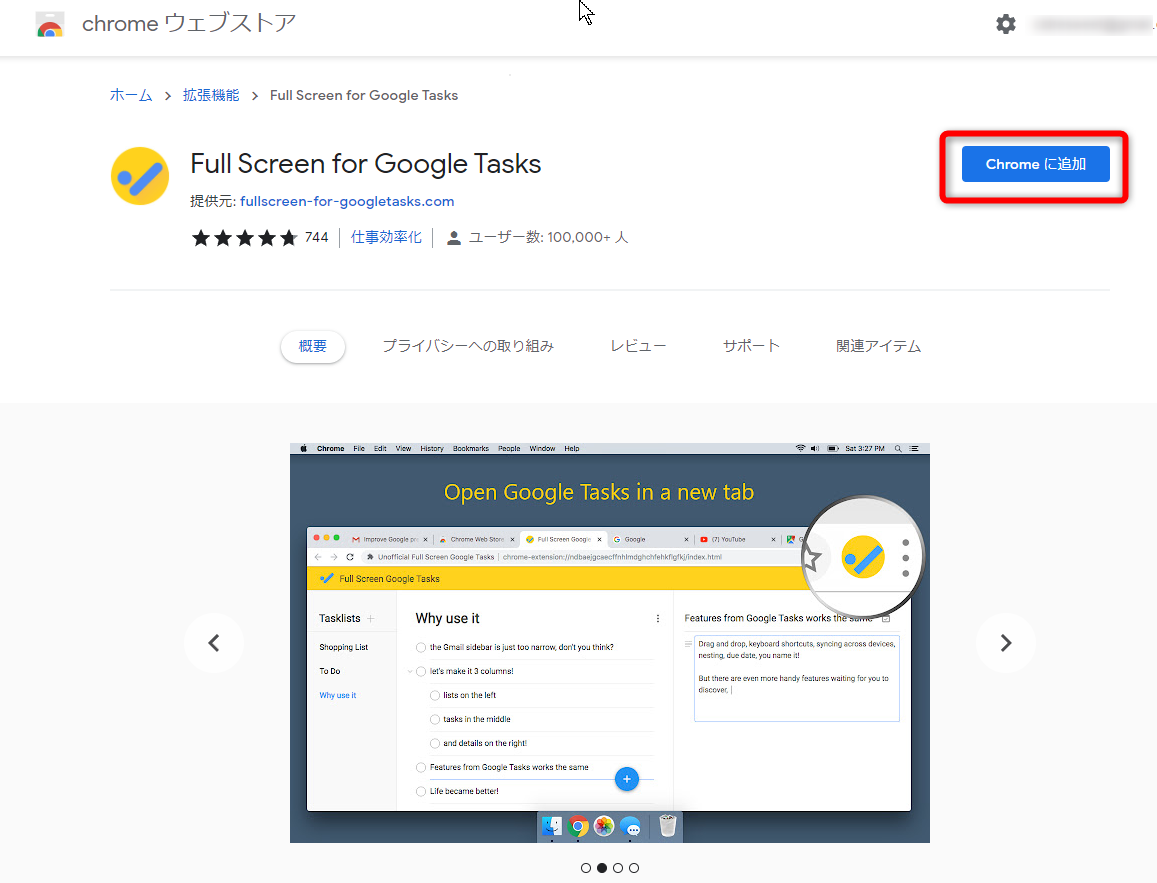The height and width of the screenshot is (883, 1157).
Task: Go to ホーム in the breadcrumb
Action: pyautogui.click(x=131, y=95)
